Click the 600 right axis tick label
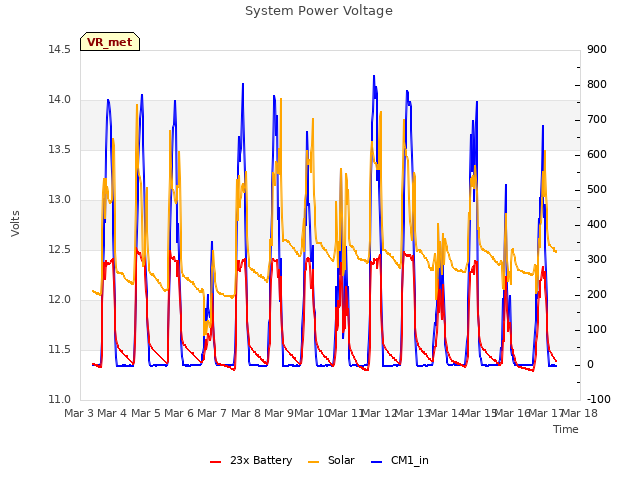640x480 pixels. [597, 155]
